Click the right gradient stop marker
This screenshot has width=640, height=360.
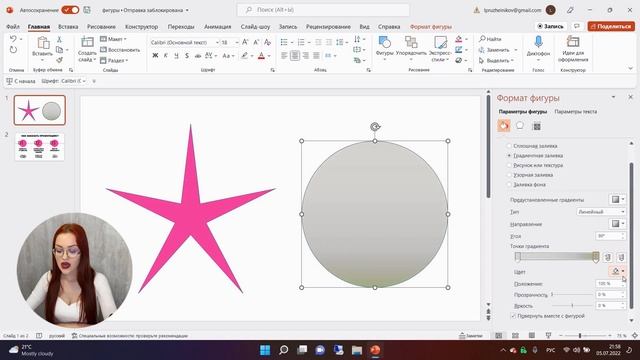click(596, 257)
